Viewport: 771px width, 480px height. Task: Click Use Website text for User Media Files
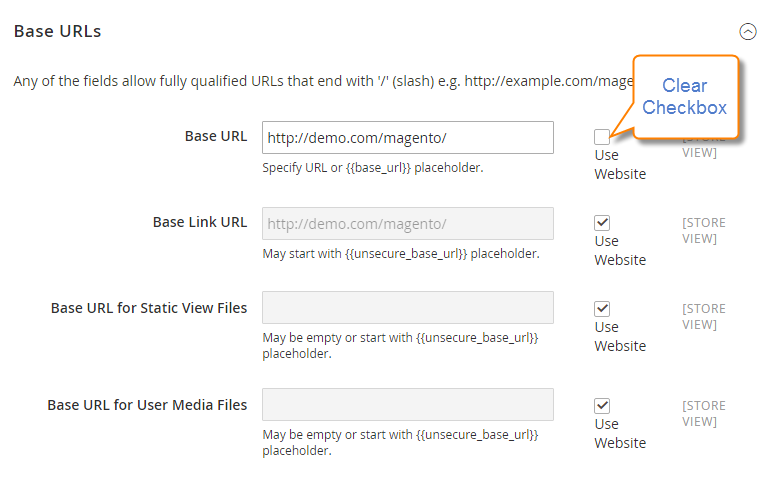pos(619,433)
